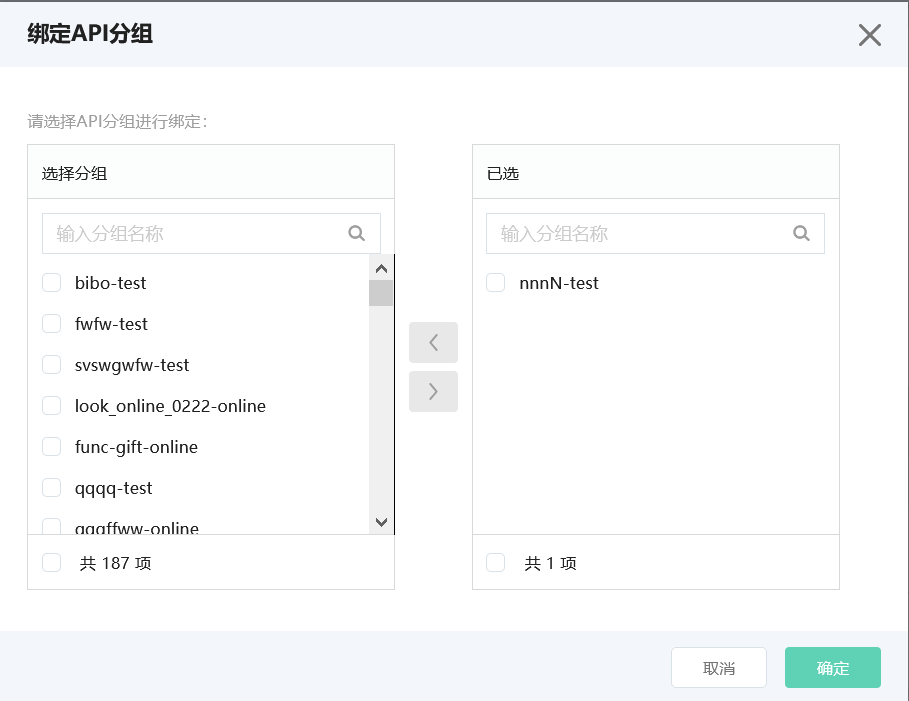Check nnnN-test in the selected list
This screenshot has width=909, height=701.
496,283
